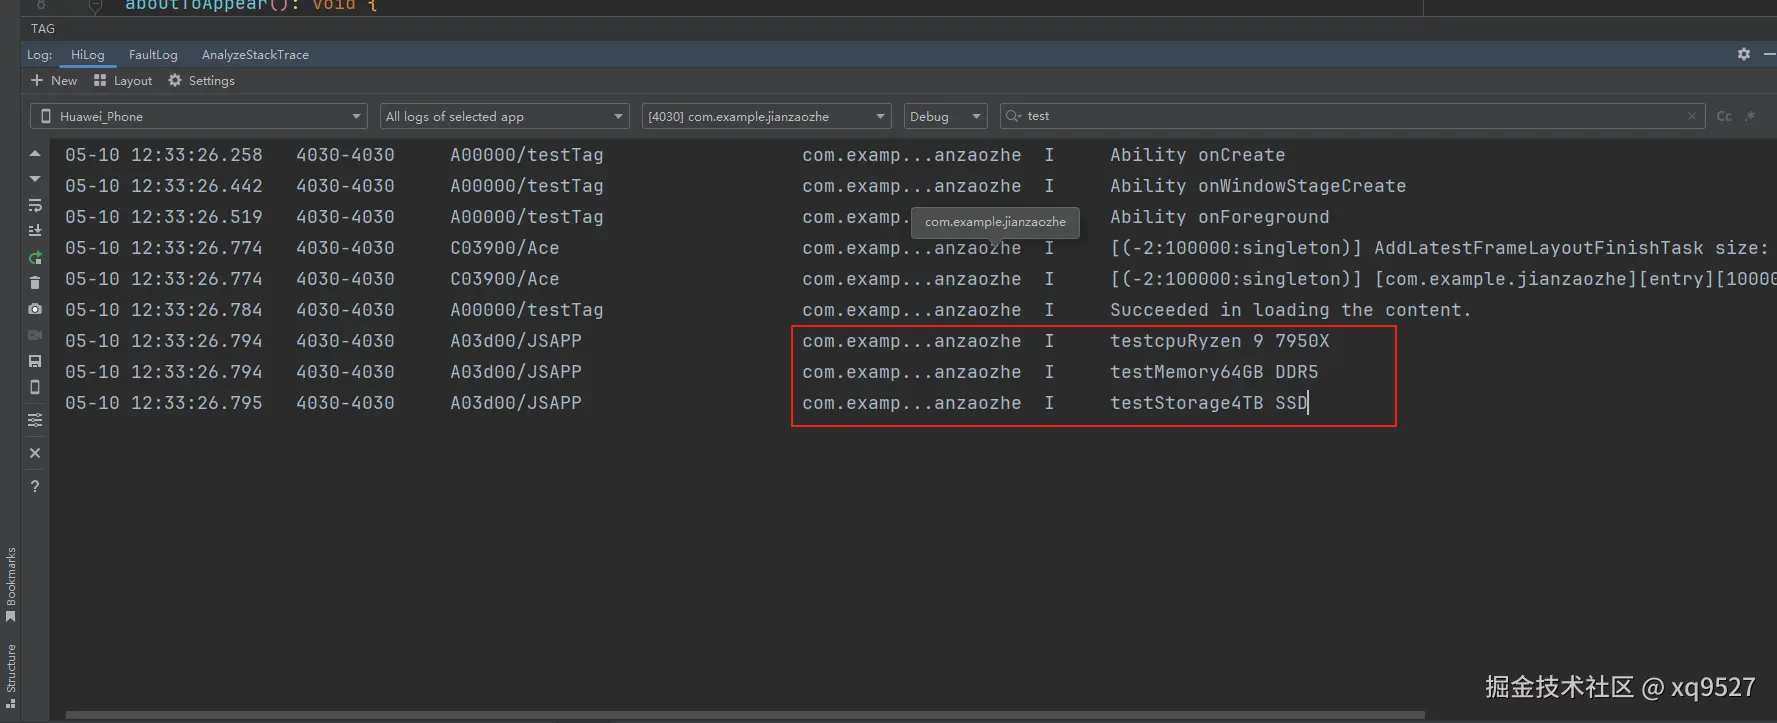Jump up the log stack with up arrow
The image size is (1777, 723).
[35, 154]
